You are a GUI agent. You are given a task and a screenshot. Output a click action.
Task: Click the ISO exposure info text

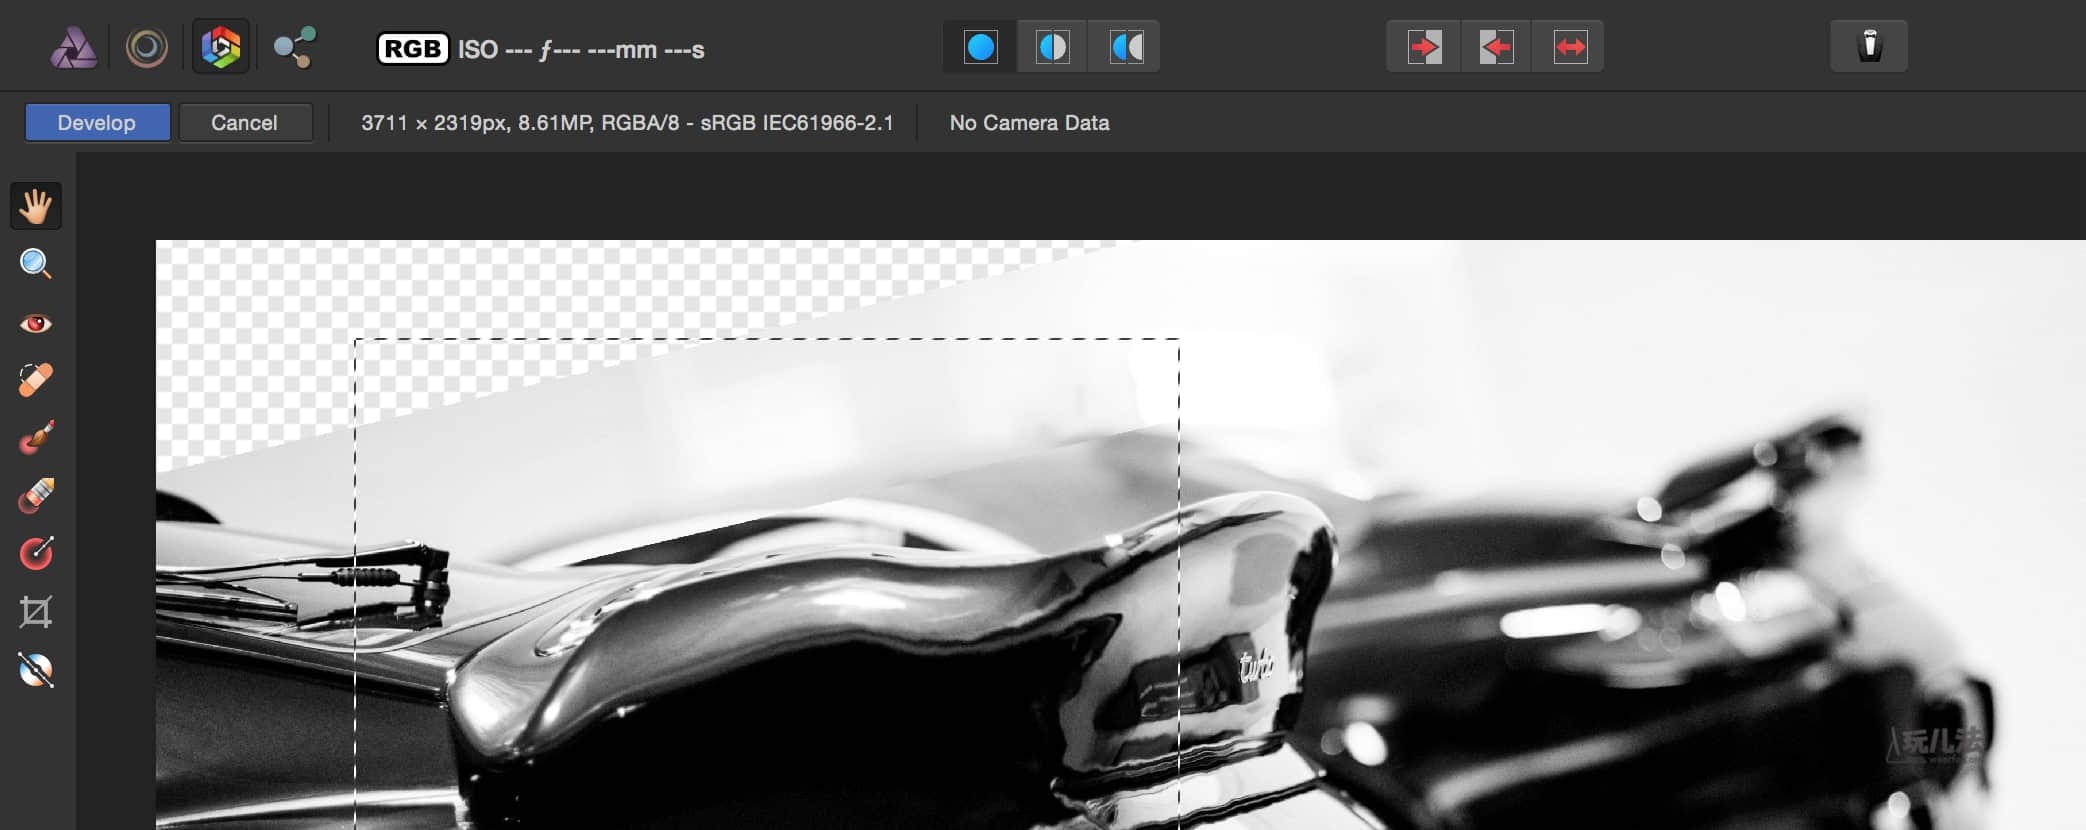[581, 50]
